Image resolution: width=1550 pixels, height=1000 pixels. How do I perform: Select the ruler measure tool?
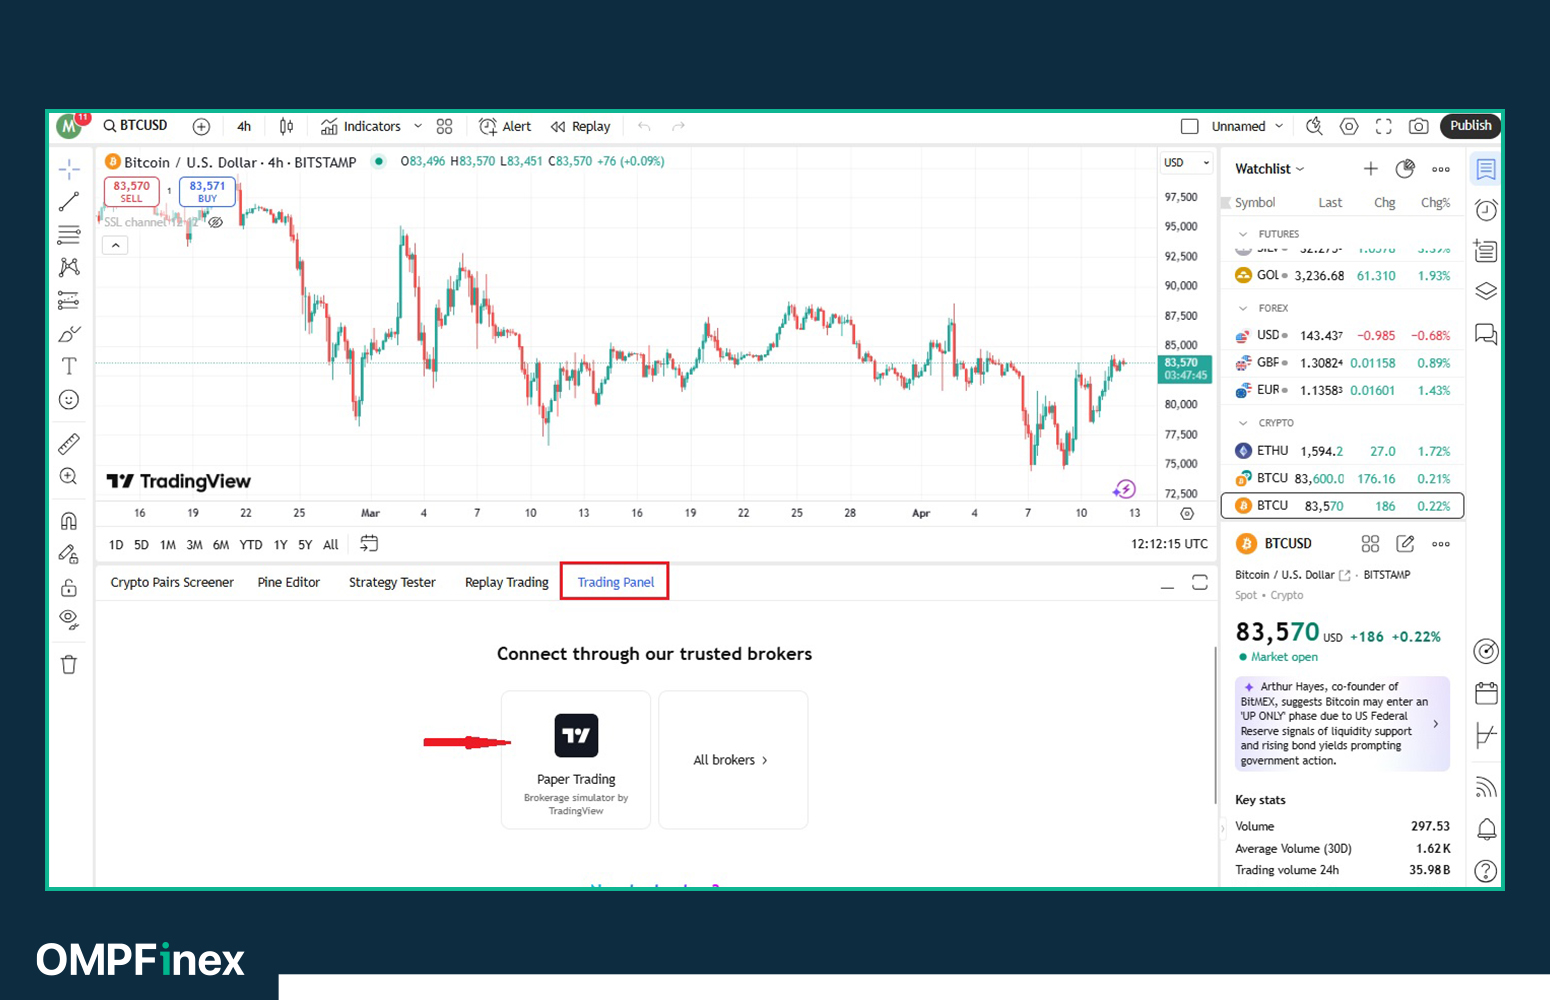[x=69, y=443]
